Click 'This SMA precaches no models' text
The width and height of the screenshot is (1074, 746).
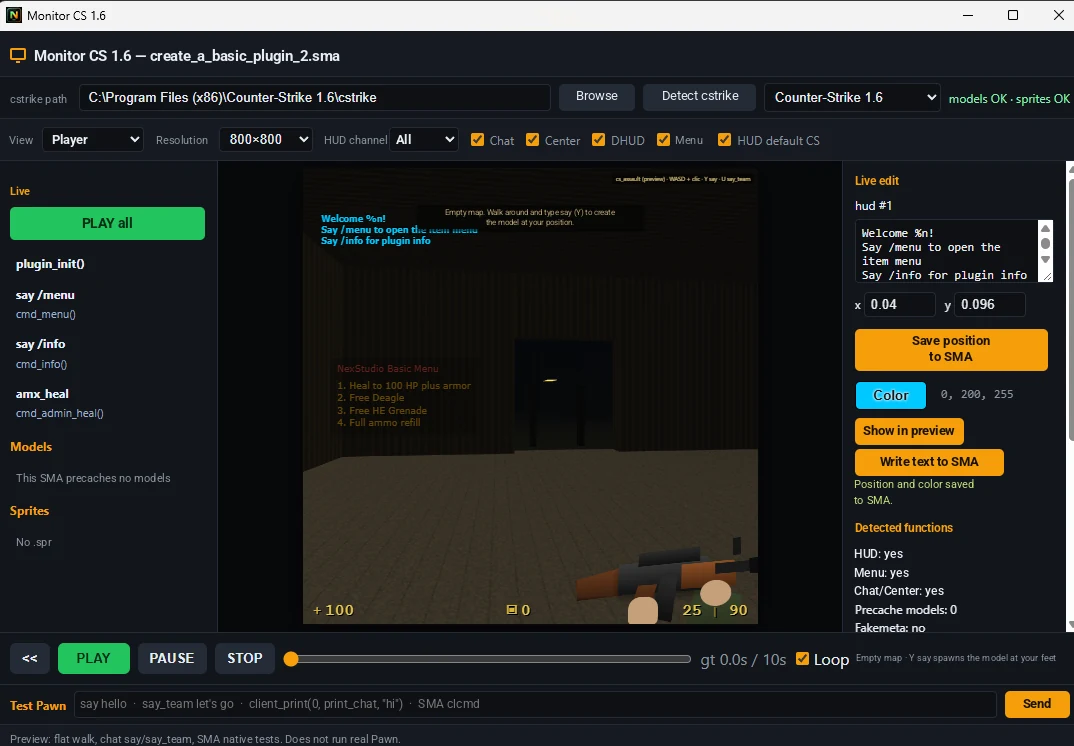[x=93, y=478]
